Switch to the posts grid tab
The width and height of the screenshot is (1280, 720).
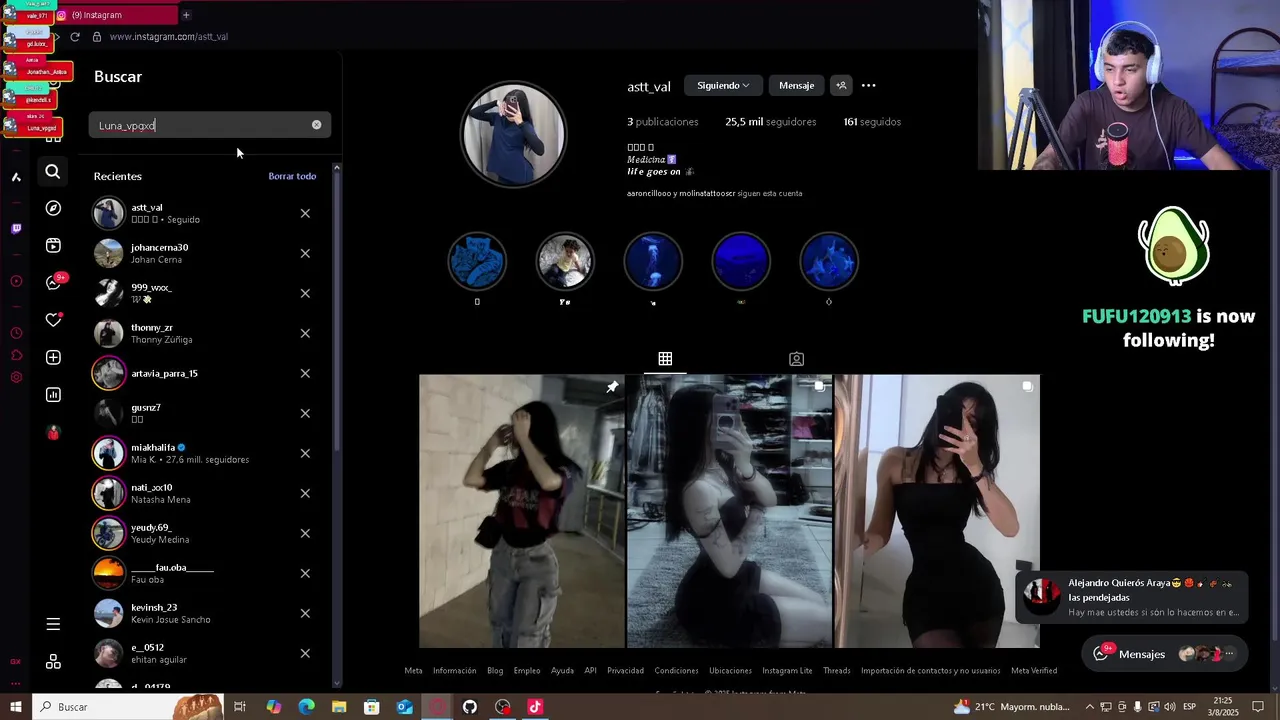665,359
